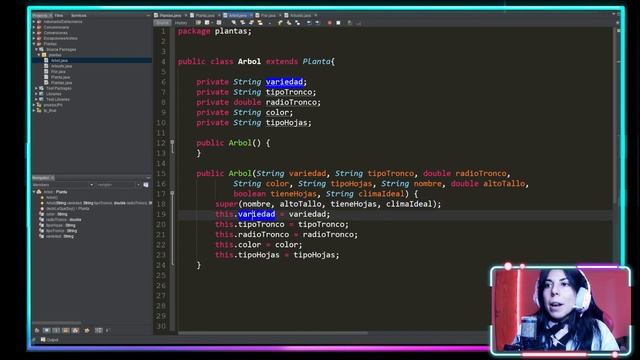Image resolution: width=640 pixels, height=360 pixels.
Task: Click Find Previous Occurrence icon
Action: pyautogui.click(x=242, y=23)
